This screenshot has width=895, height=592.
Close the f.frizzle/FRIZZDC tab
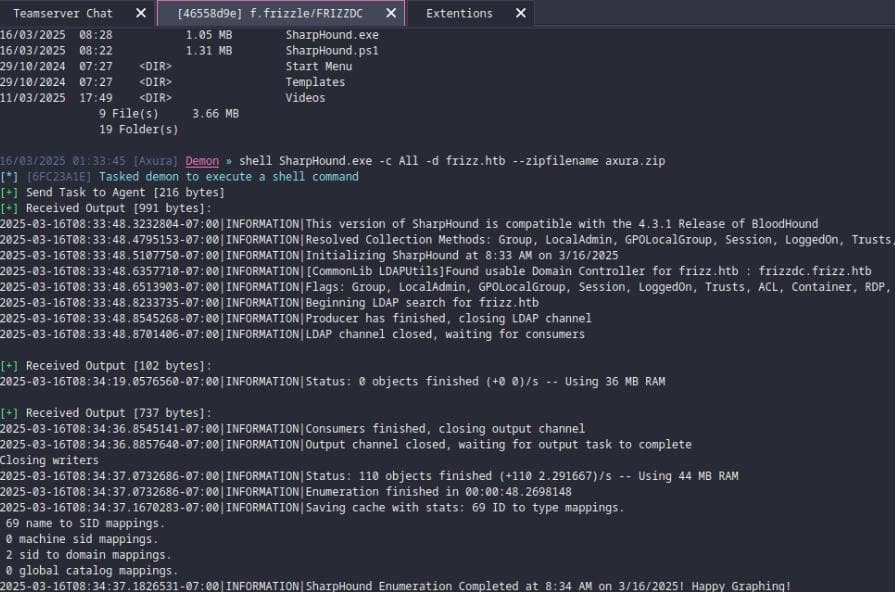pyautogui.click(x=391, y=13)
